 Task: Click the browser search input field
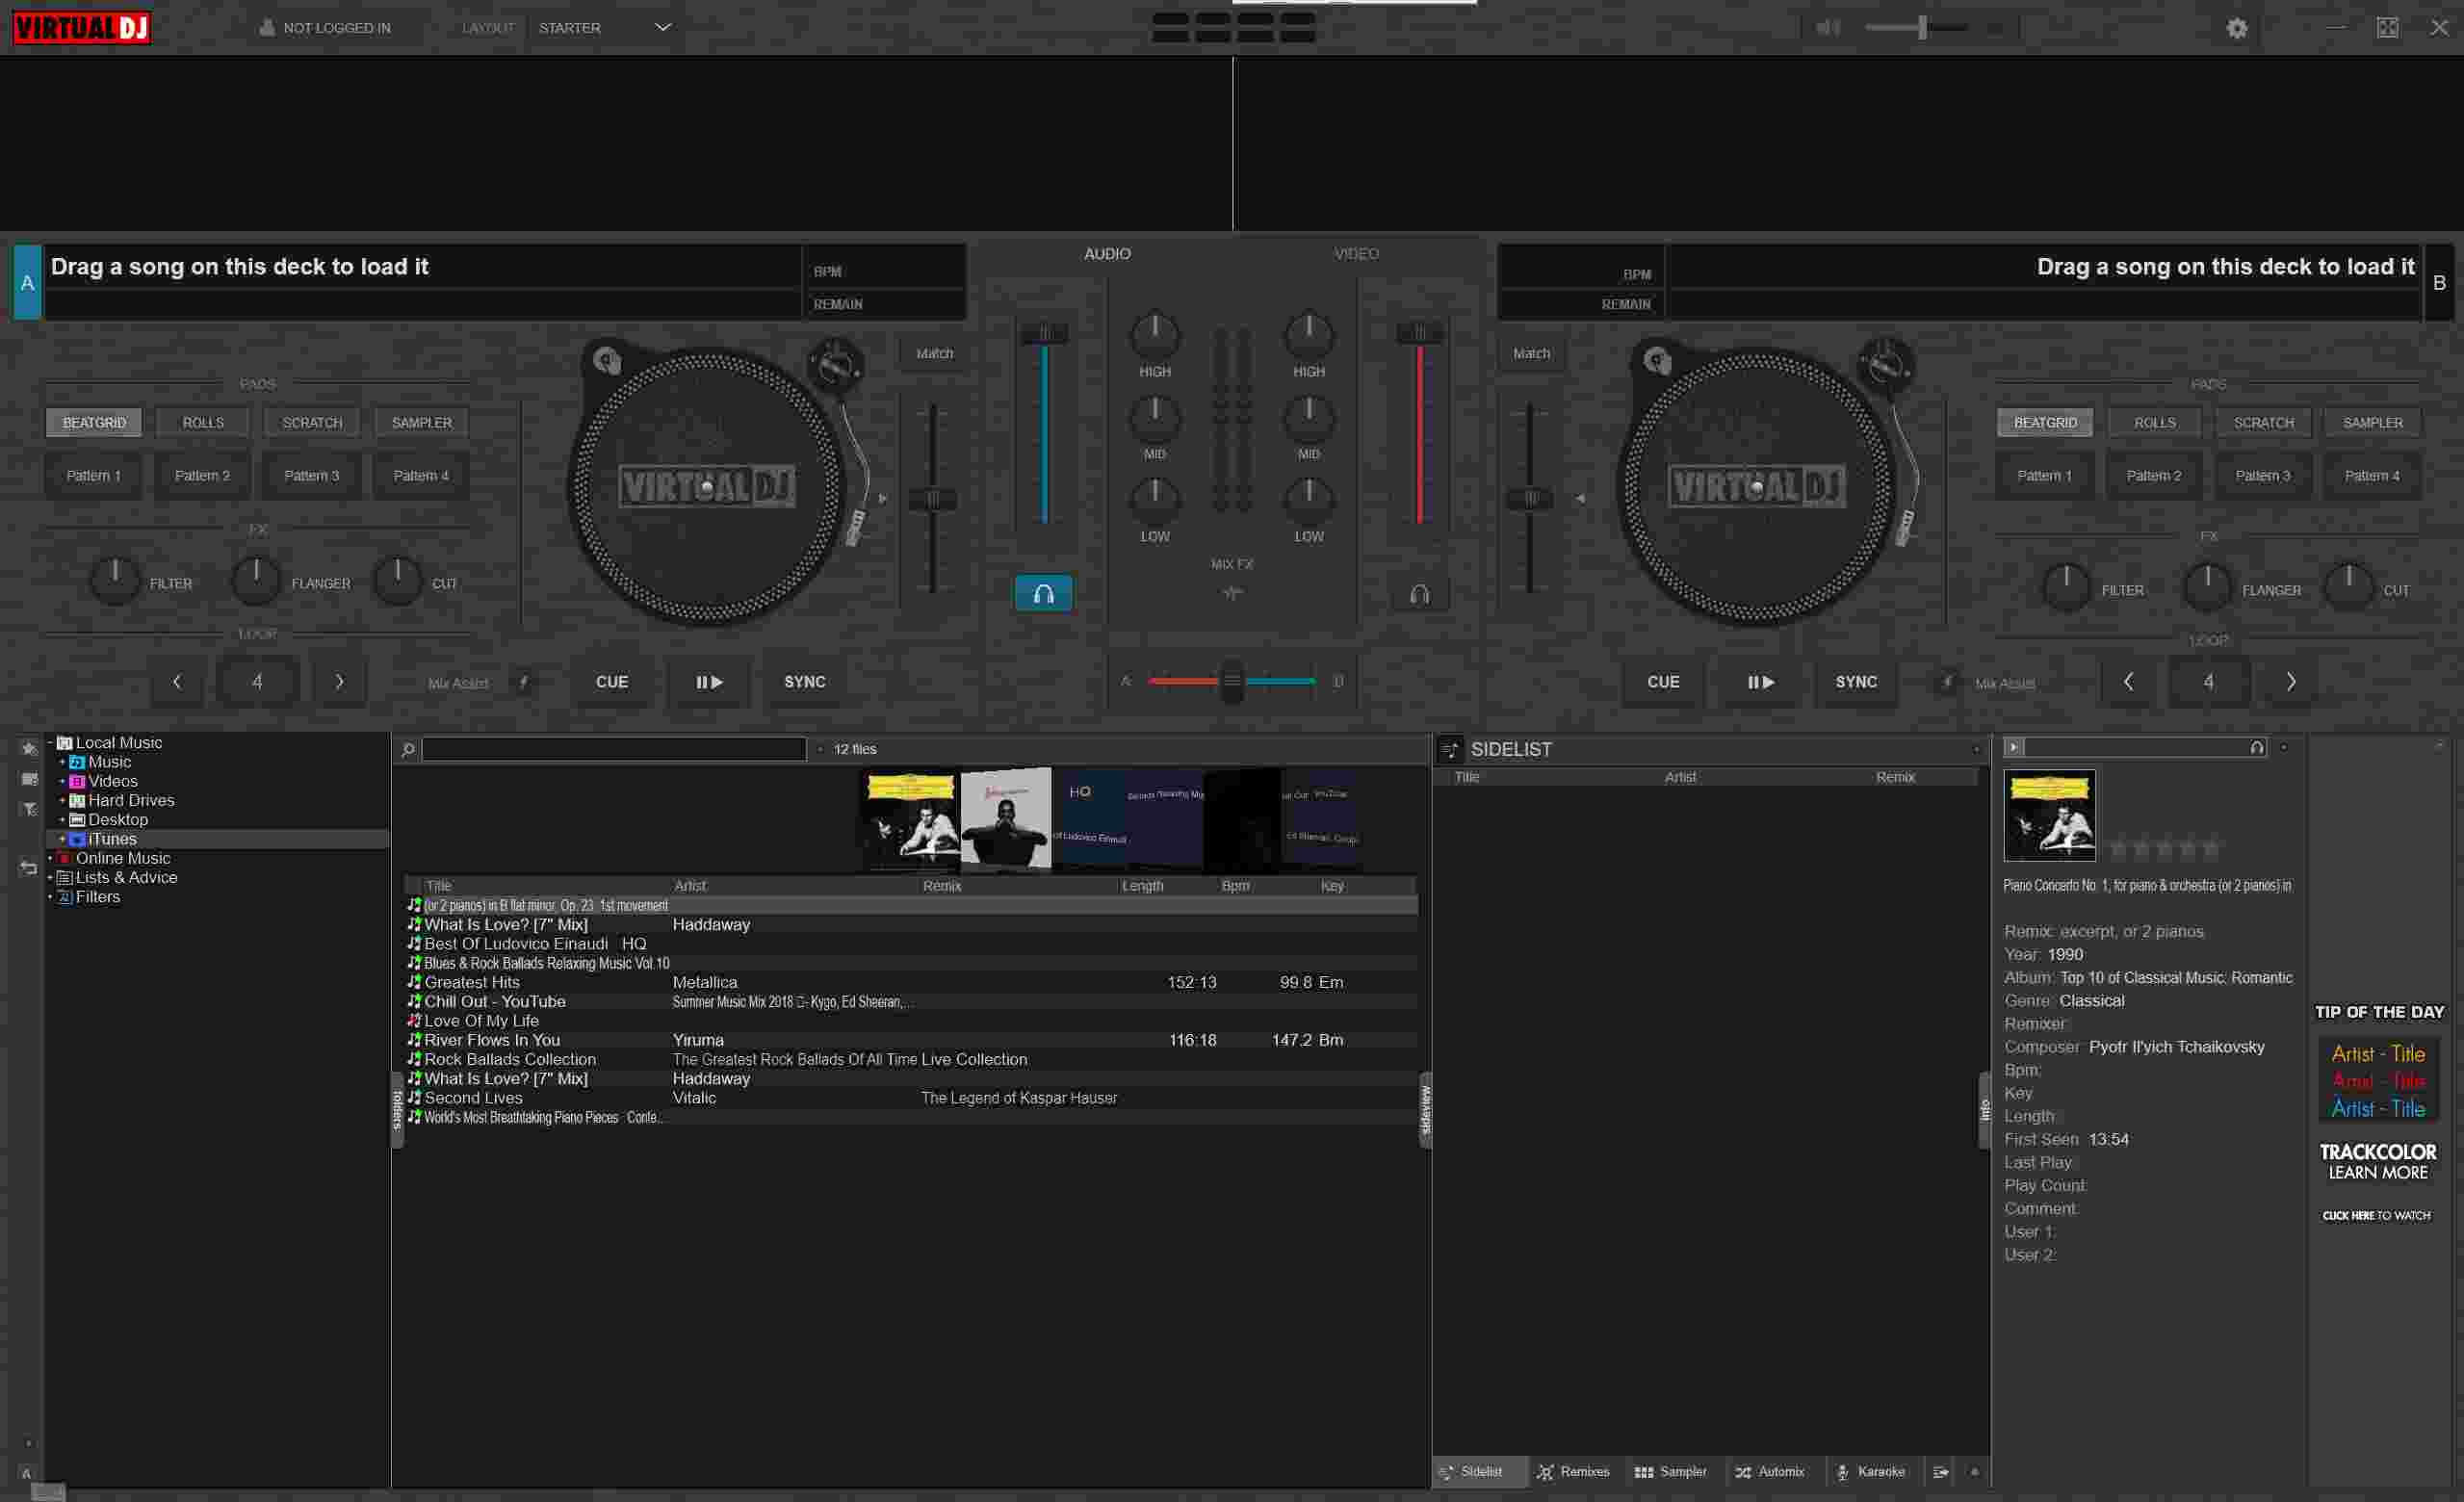(x=614, y=749)
